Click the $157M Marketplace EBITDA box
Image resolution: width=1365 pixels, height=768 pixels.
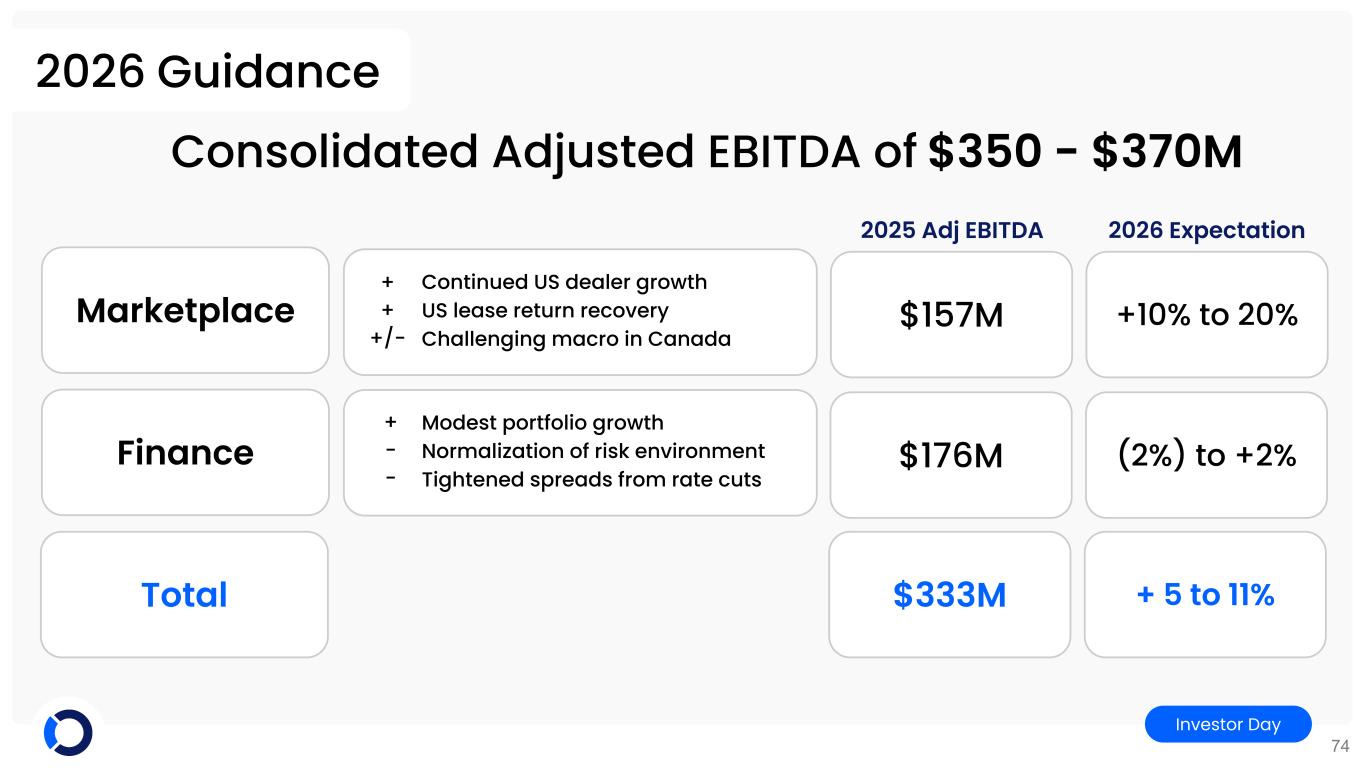[x=951, y=315]
